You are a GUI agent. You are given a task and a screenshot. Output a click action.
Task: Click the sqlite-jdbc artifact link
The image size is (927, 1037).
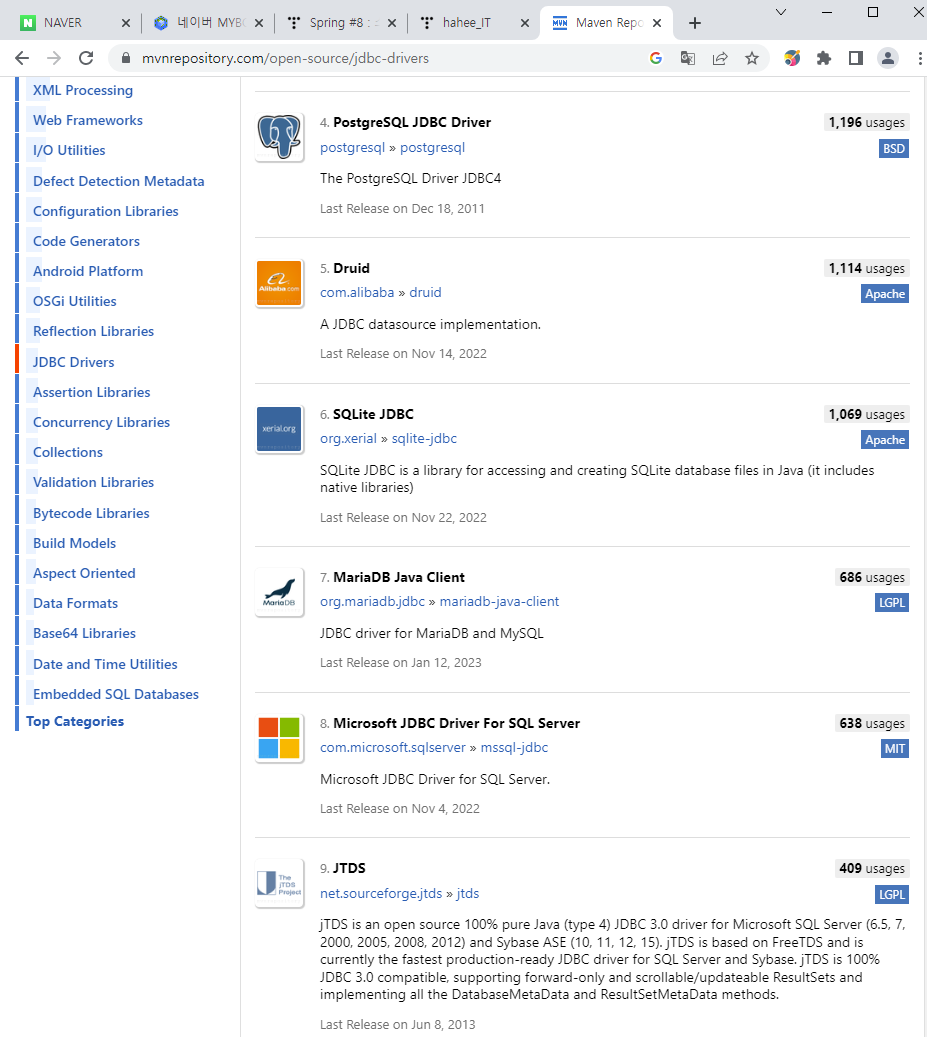pos(424,438)
